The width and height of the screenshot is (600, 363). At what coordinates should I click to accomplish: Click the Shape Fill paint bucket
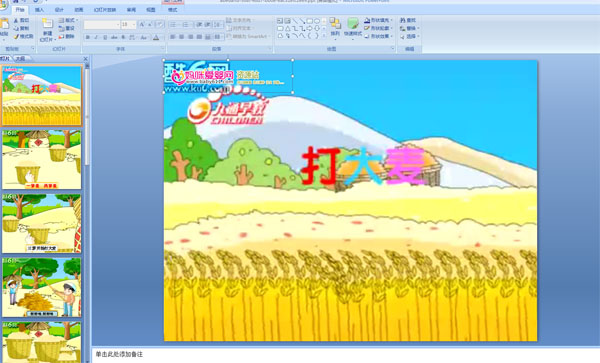click(x=367, y=20)
